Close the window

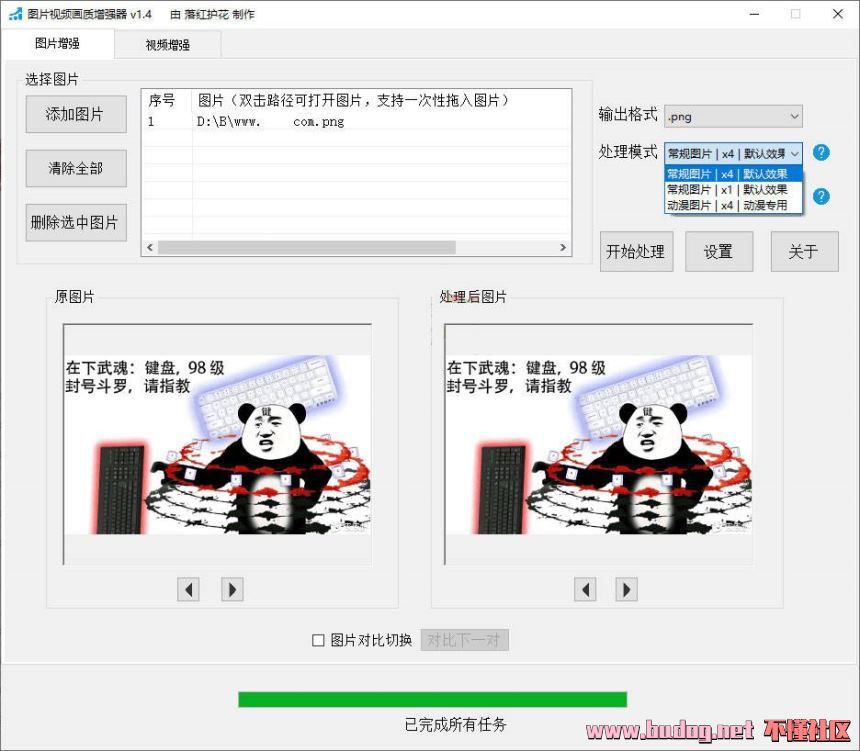(838, 14)
